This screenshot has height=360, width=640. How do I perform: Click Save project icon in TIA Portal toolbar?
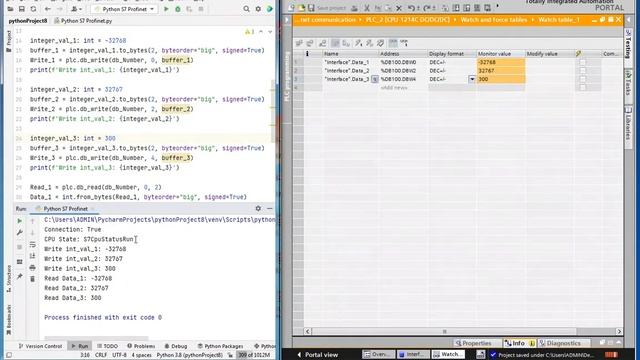pos(326,8)
